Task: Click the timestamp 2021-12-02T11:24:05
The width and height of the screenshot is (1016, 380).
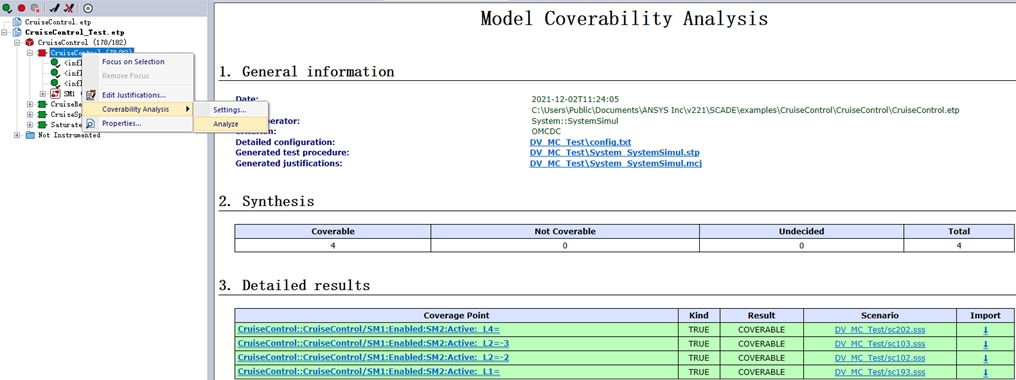Action: [x=575, y=99]
